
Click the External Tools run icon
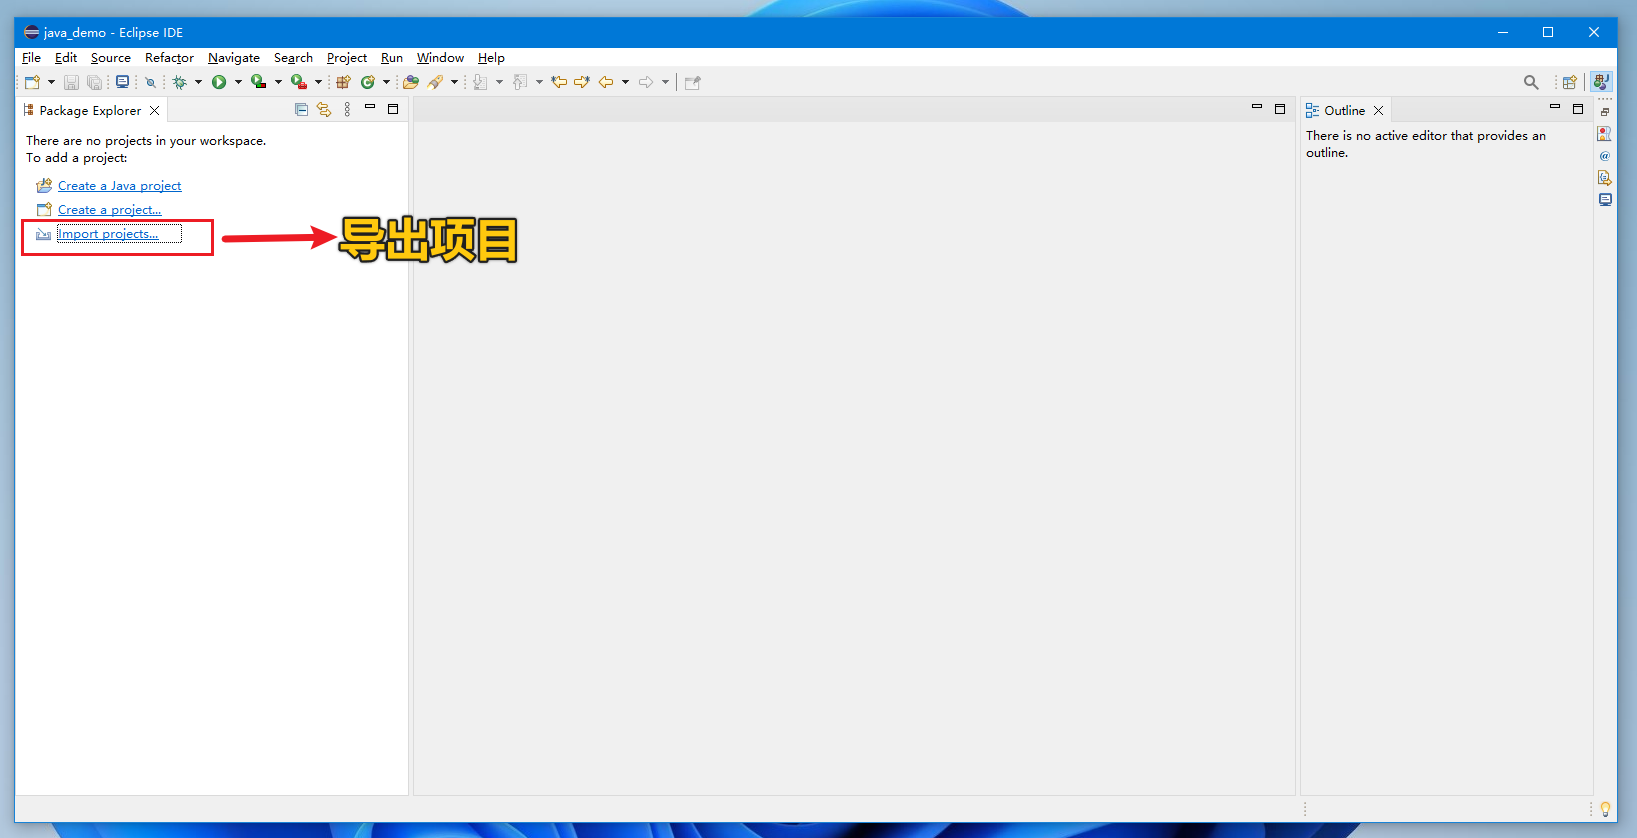[x=299, y=82]
